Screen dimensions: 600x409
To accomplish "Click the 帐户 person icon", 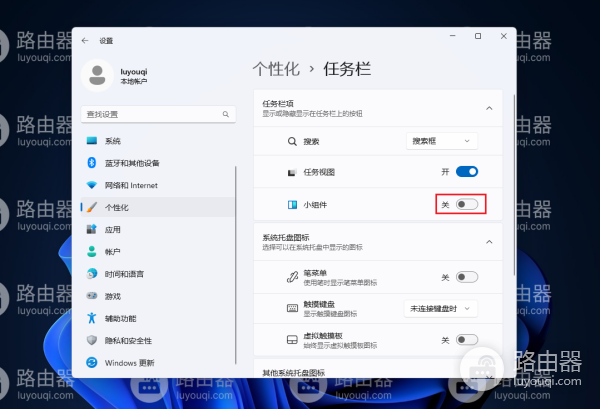I will click(92, 251).
